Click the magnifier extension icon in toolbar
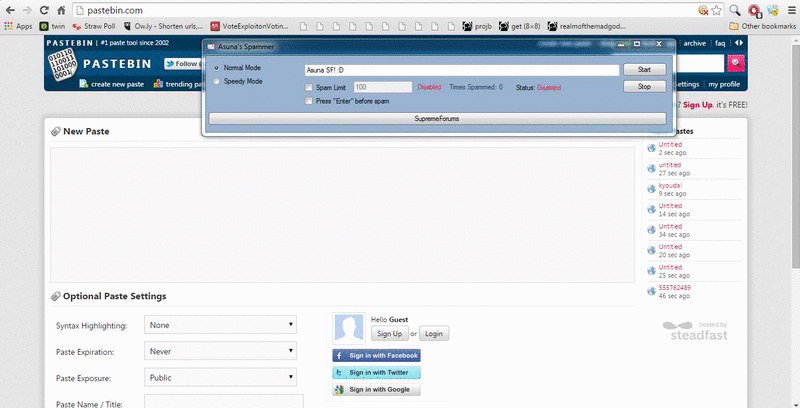The height and width of the screenshot is (408, 800). tap(735, 10)
